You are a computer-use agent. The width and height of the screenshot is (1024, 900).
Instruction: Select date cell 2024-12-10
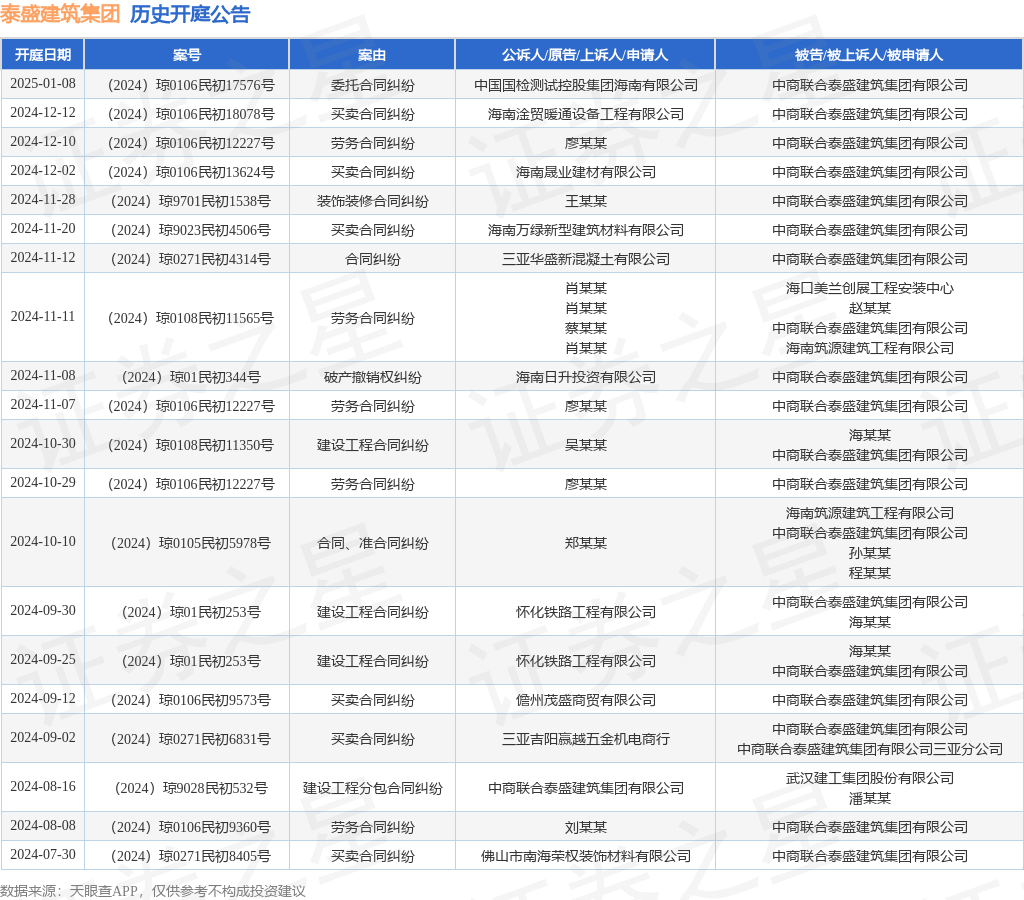click(43, 142)
